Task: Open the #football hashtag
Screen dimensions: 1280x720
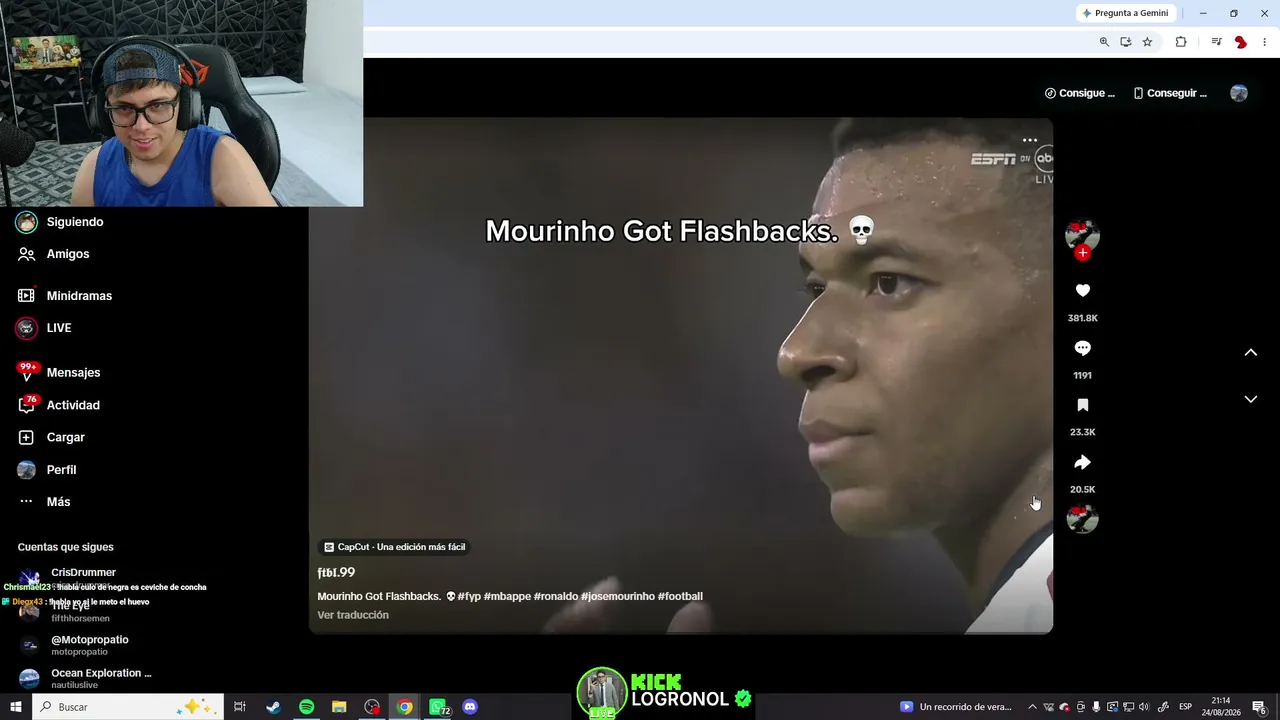Action: pyautogui.click(x=680, y=597)
